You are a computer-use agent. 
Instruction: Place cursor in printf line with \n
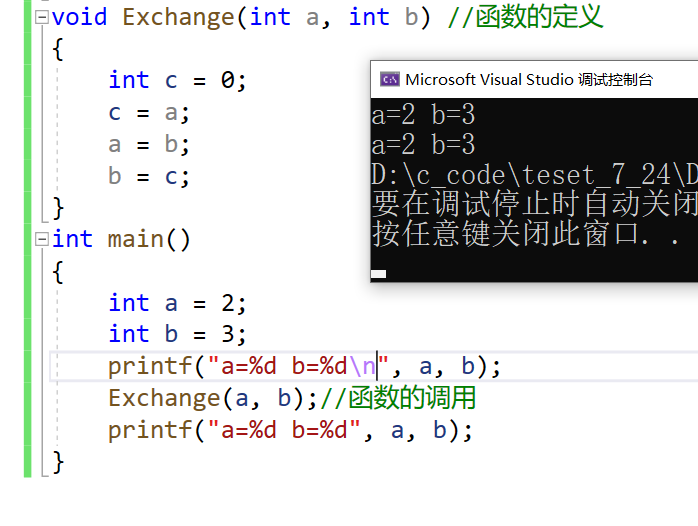304,367
